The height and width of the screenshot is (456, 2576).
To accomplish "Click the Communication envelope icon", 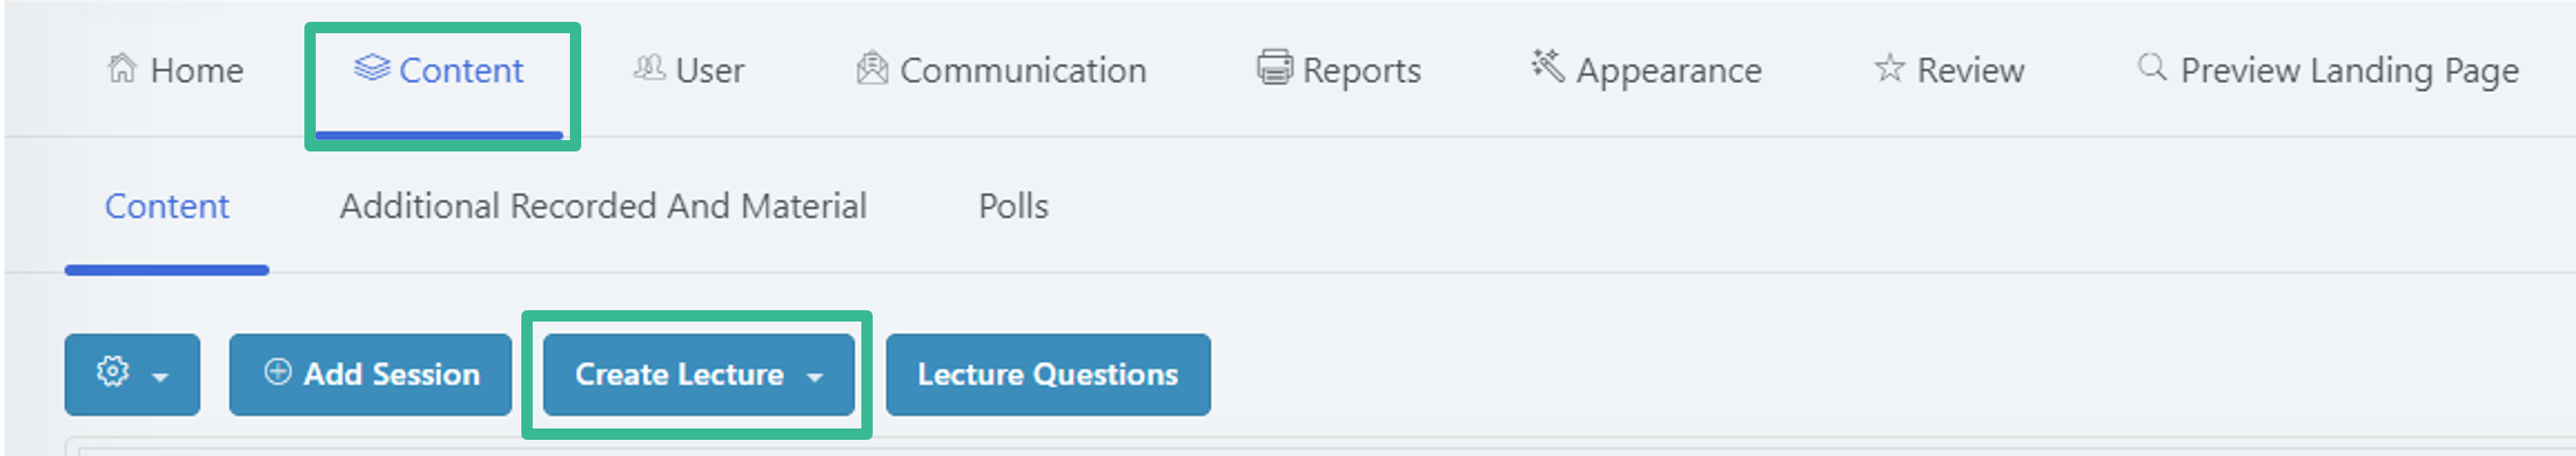I will click(x=872, y=68).
